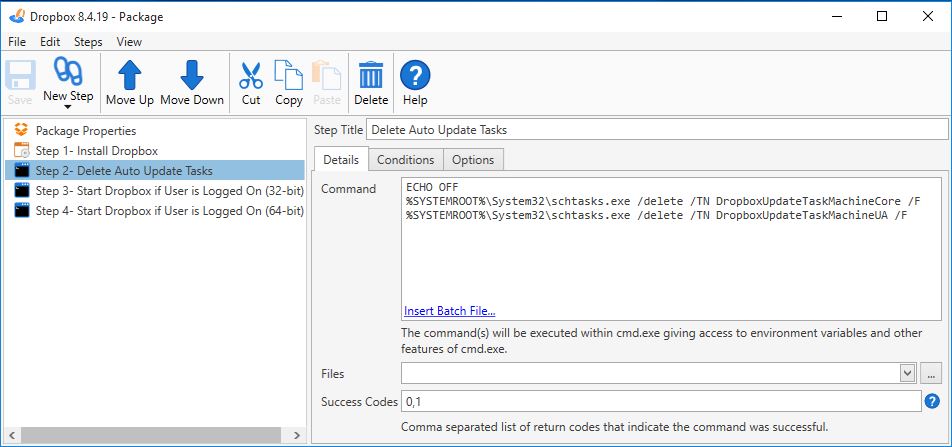Open the View menu
Viewport: 952px width, 447px height.
tap(129, 42)
